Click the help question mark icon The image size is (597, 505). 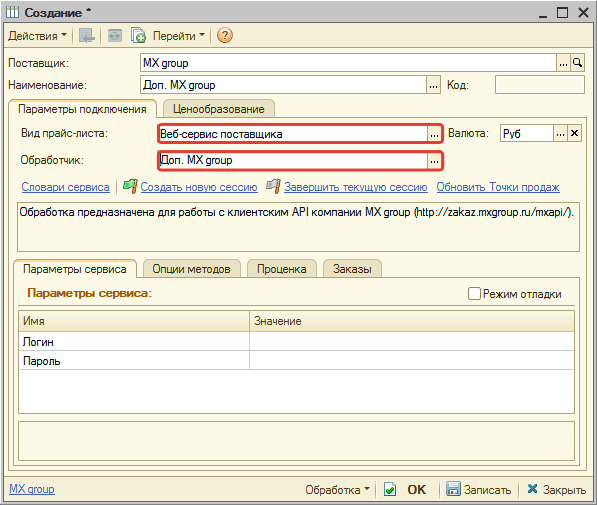(225, 35)
